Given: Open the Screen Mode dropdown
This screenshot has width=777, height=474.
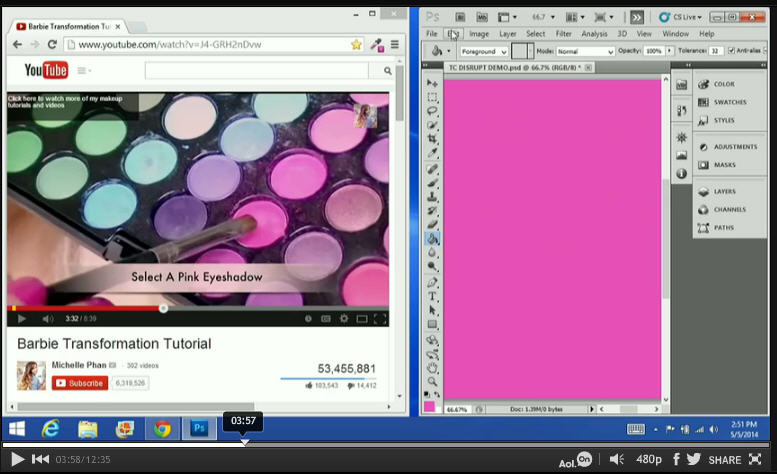Looking at the screenshot, I should point(604,17).
